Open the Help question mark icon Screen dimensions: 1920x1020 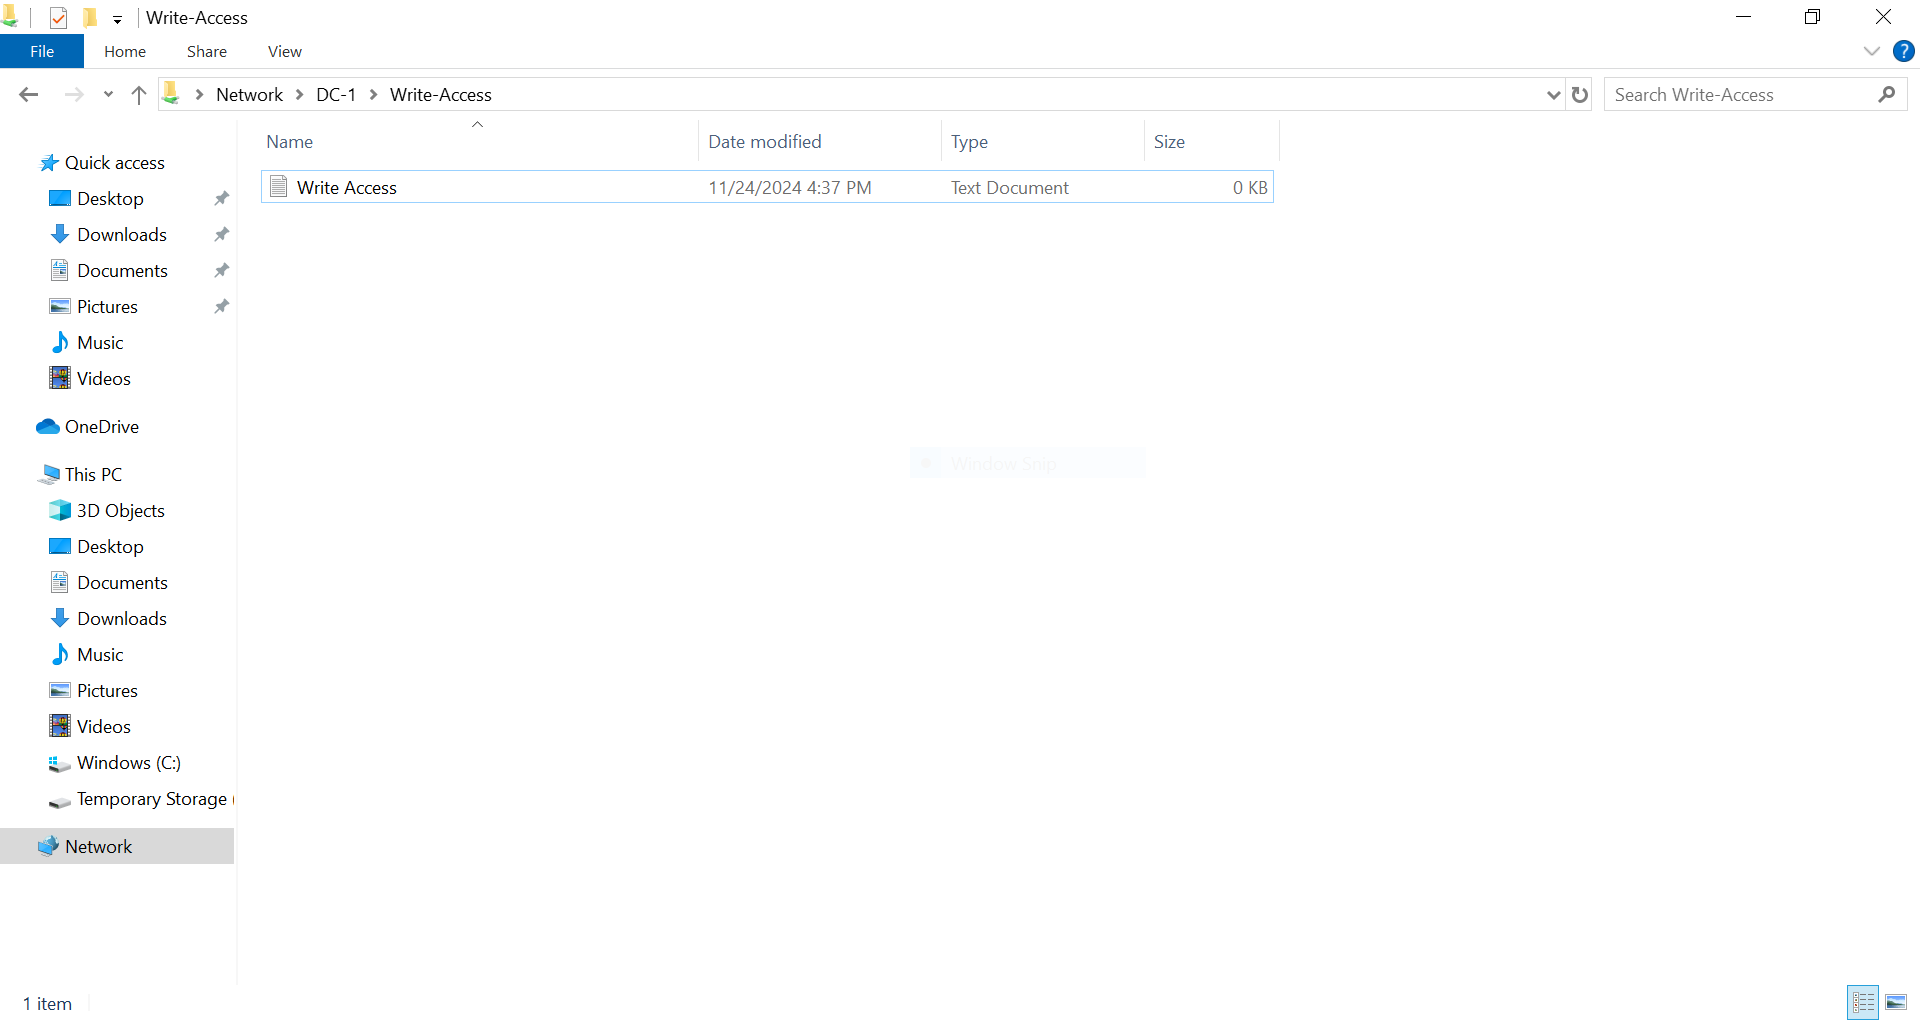[x=1903, y=51]
